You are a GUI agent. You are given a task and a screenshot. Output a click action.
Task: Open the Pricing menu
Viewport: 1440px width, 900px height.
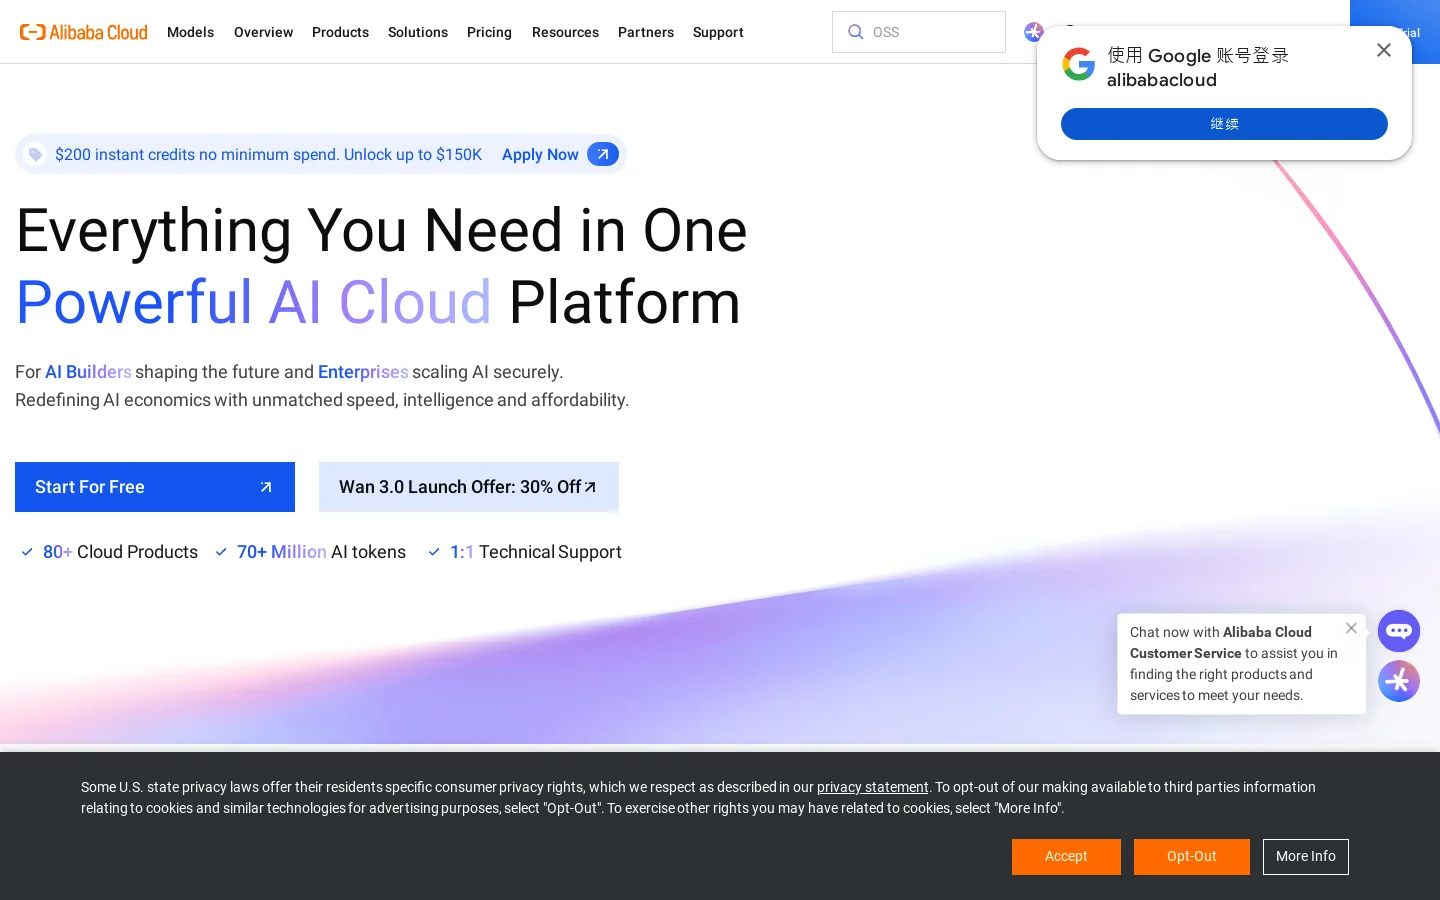point(489,32)
